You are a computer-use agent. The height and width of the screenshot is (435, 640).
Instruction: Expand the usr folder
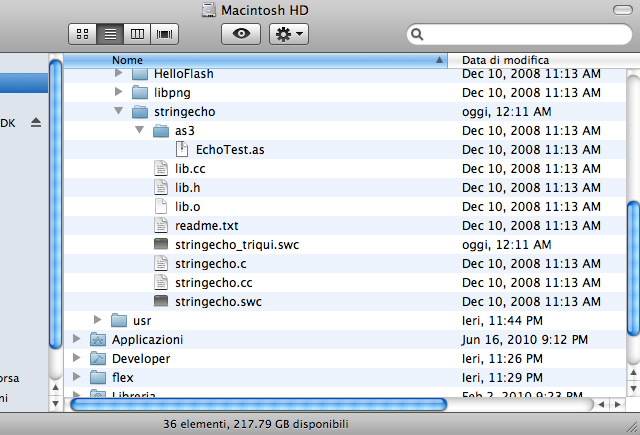coord(98,320)
